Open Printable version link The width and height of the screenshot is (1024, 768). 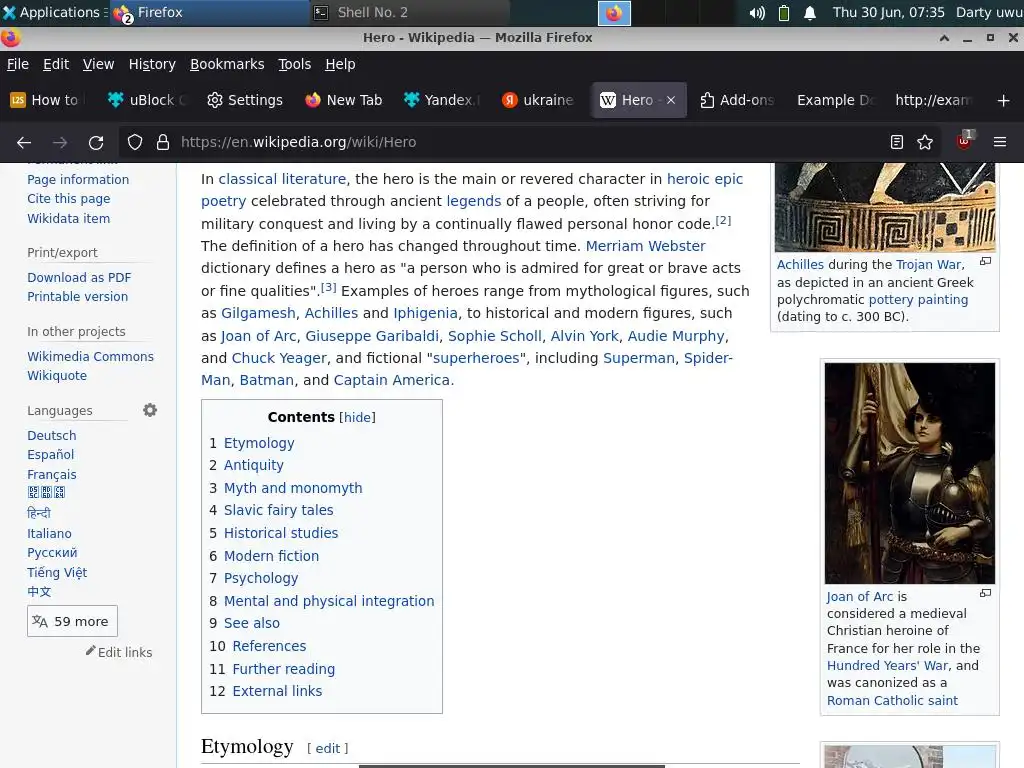[77, 296]
